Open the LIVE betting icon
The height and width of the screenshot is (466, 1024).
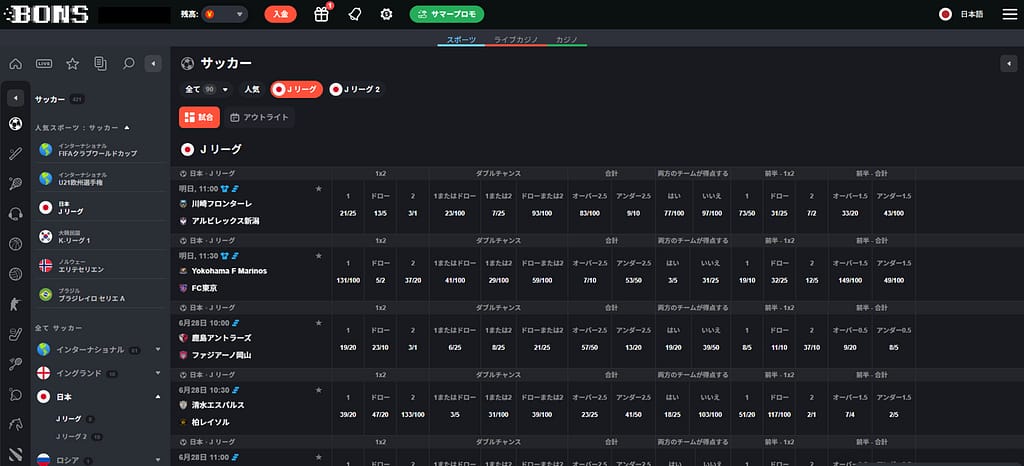point(44,63)
